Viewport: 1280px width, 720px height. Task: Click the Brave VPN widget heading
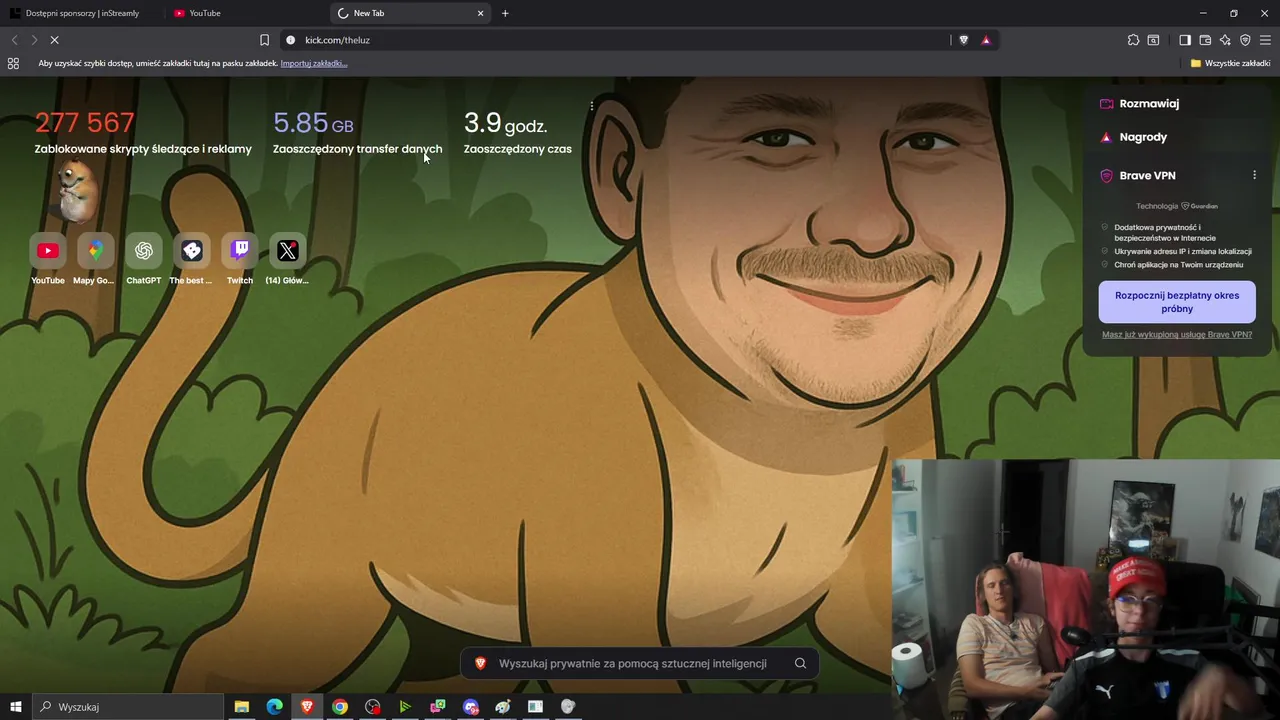(x=1147, y=175)
